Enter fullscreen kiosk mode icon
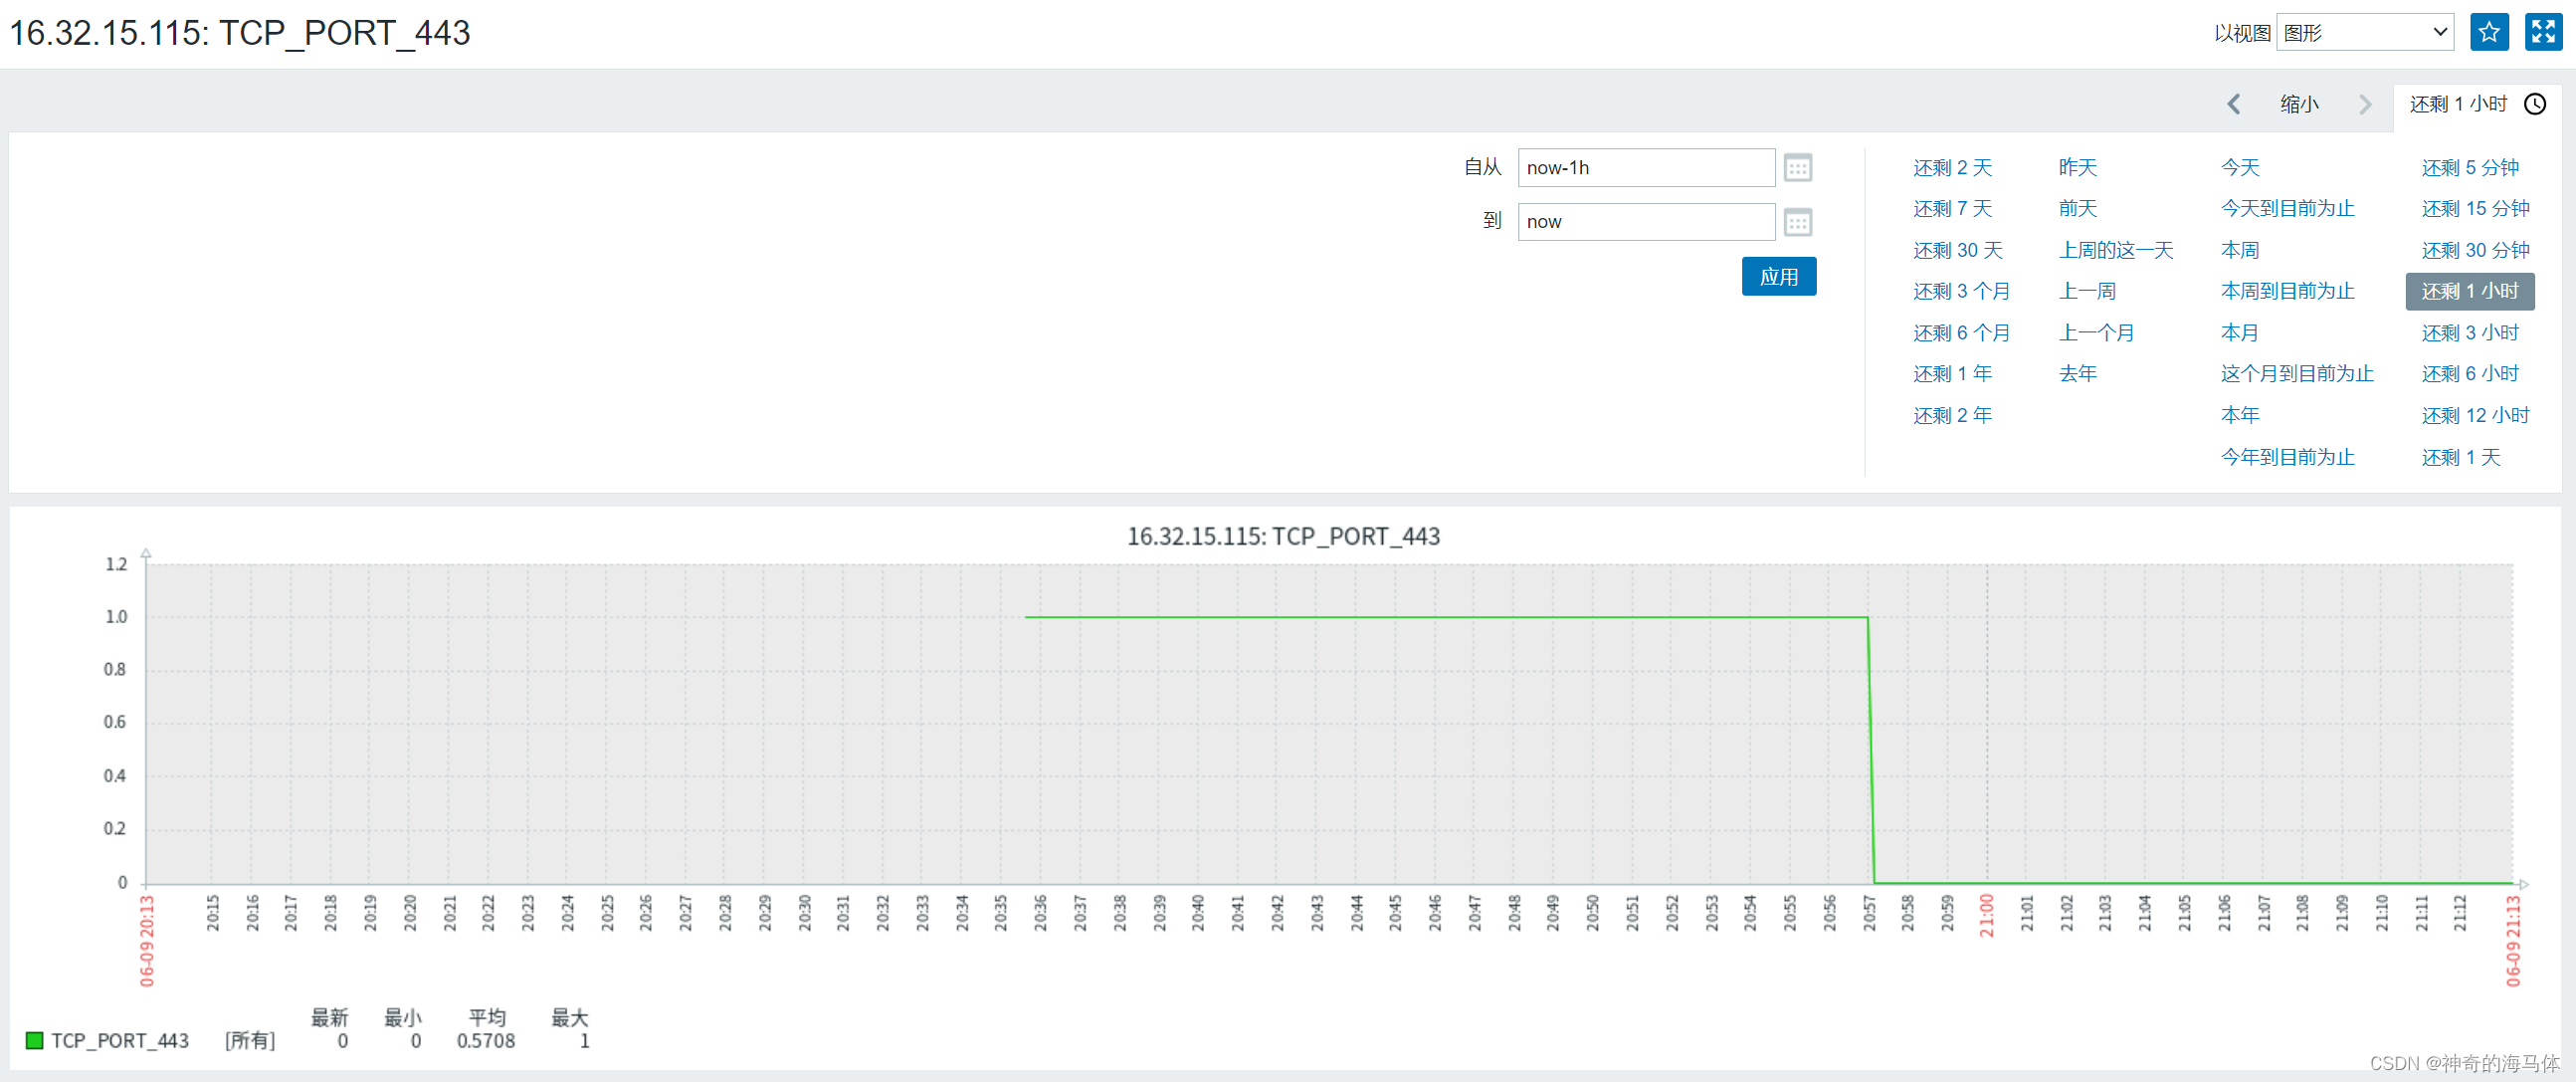The height and width of the screenshot is (1082, 2576). coord(2542,33)
